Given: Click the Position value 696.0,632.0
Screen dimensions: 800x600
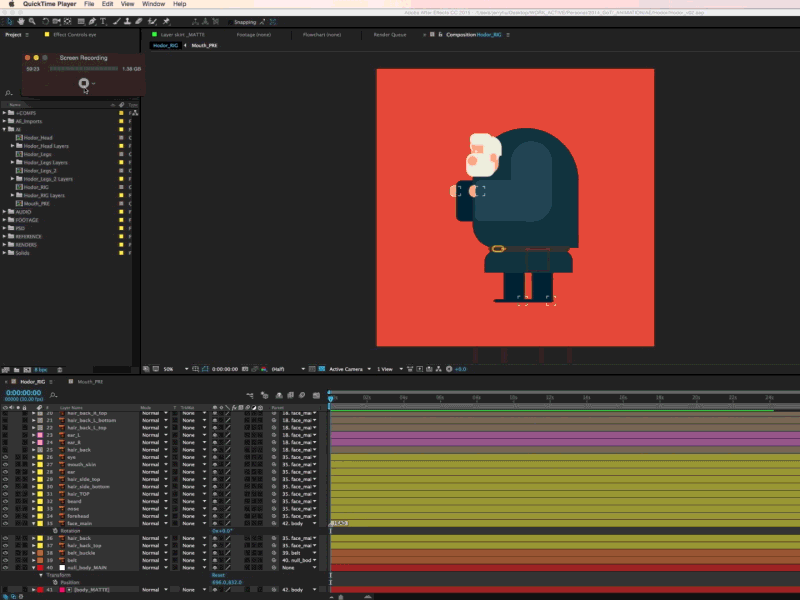Looking at the screenshot, I should tap(227, 582).
